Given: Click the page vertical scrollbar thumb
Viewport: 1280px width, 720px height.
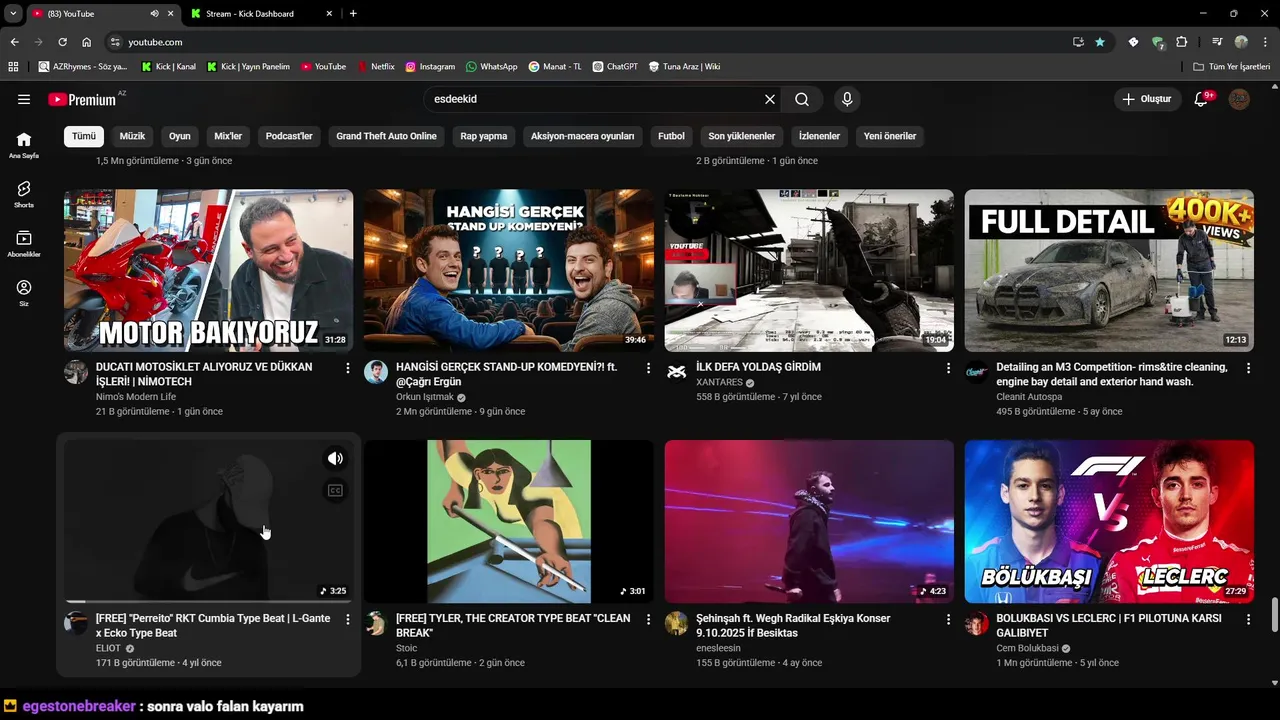Looking at the screenshot, I should click(x=1274, y=615).
